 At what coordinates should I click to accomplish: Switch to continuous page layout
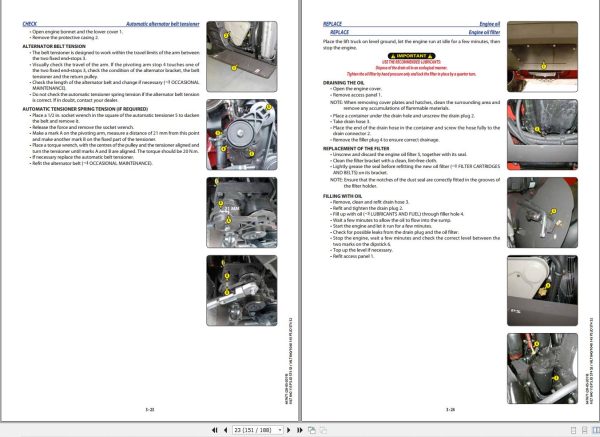click(584, 430)
